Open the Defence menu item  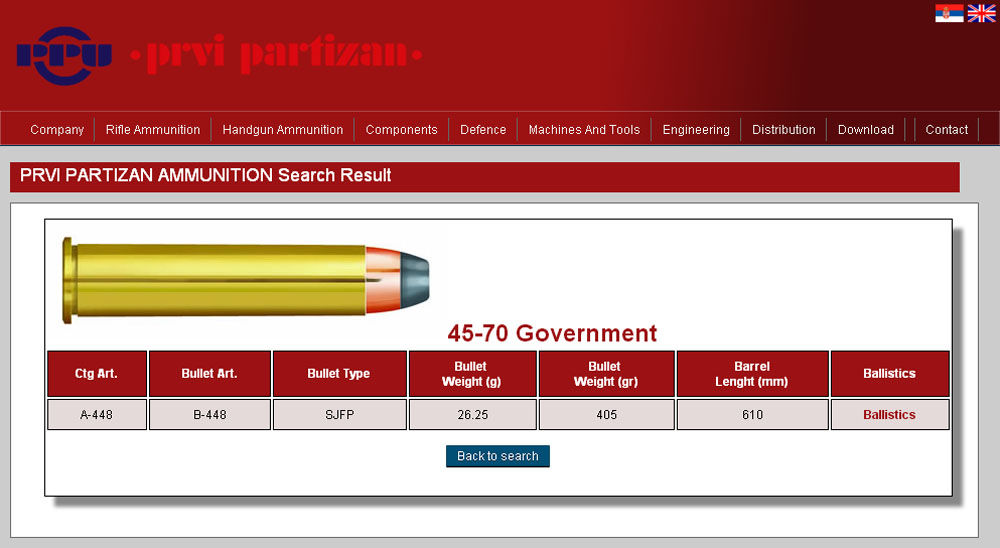point(483,130)
